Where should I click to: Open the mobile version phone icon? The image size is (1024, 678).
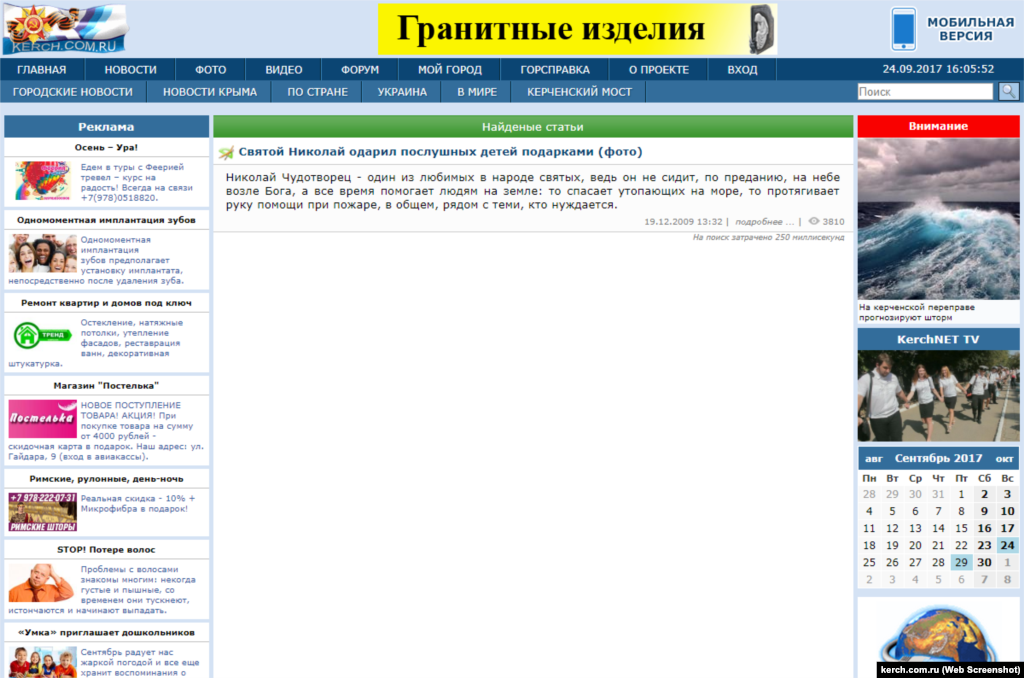(x=904, y=29)
